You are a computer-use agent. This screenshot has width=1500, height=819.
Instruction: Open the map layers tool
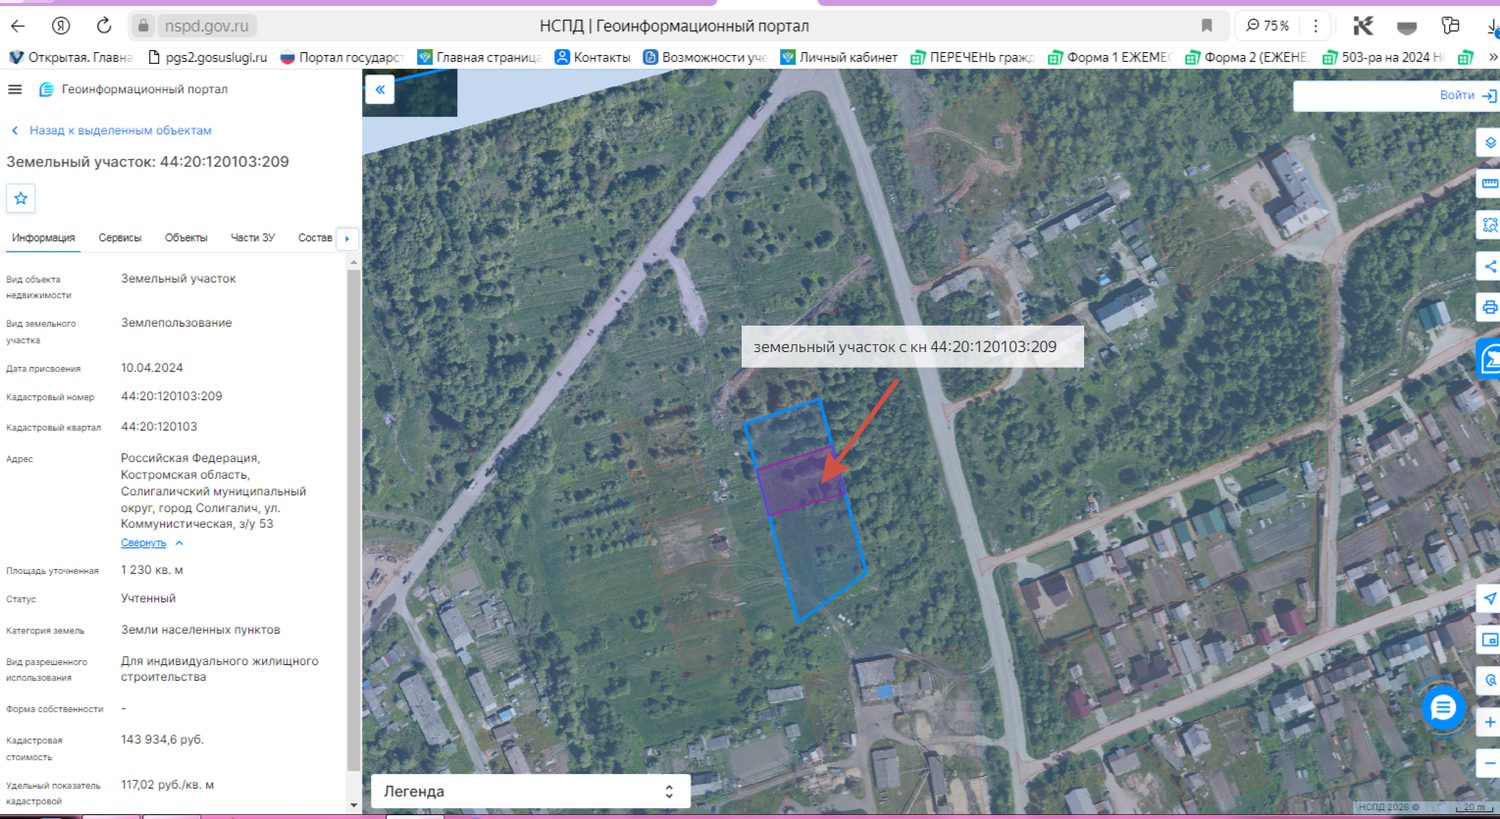click(x=1489, y=142)
